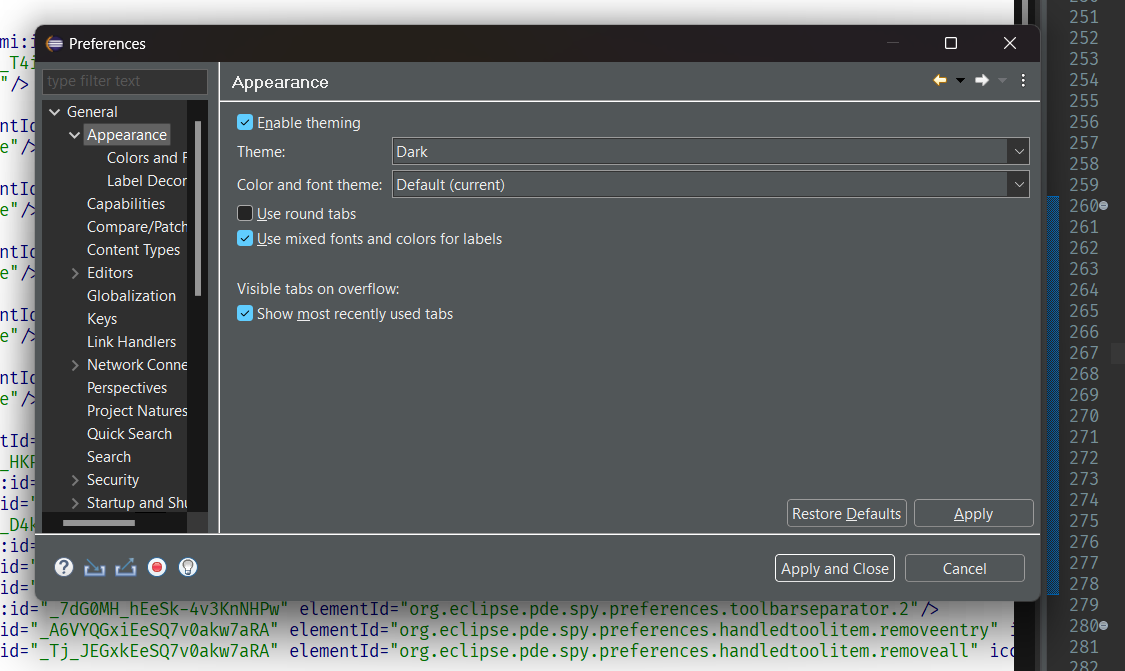The height and width of the screenshot is (671, 1125).
Task: Select the Keys preferences page
Action: pos(101,318)
